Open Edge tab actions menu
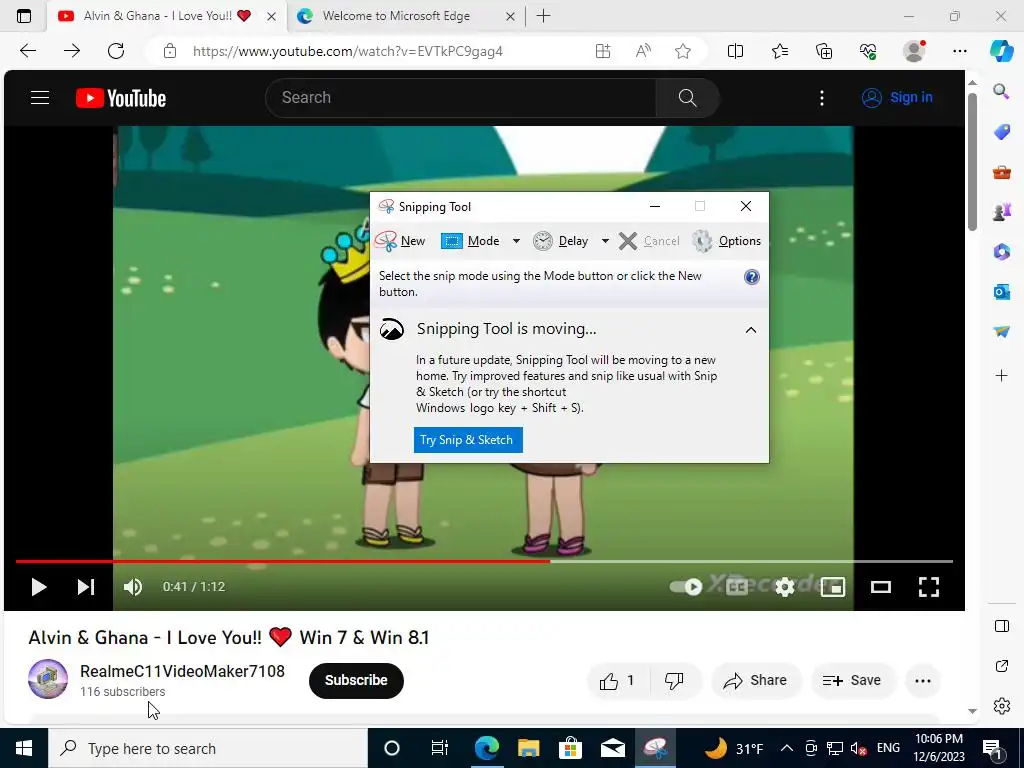 (x=24, y=16)
